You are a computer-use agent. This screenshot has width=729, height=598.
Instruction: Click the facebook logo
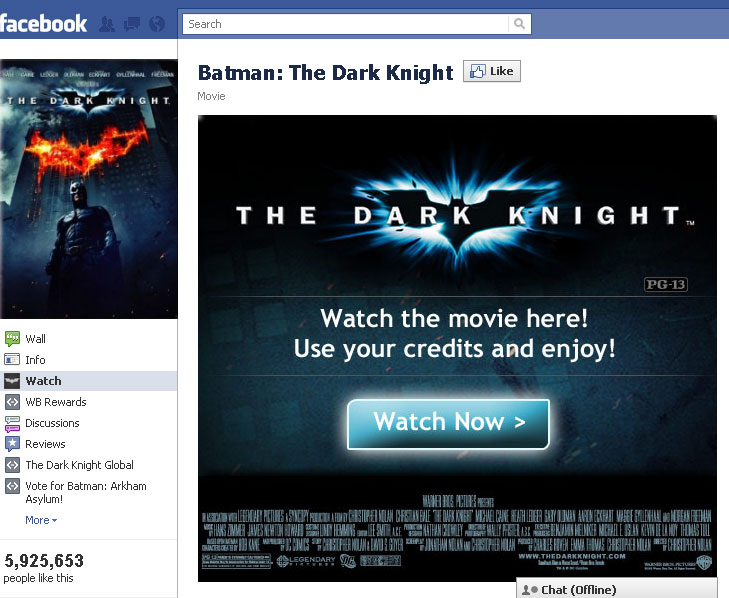coord(43,24)
